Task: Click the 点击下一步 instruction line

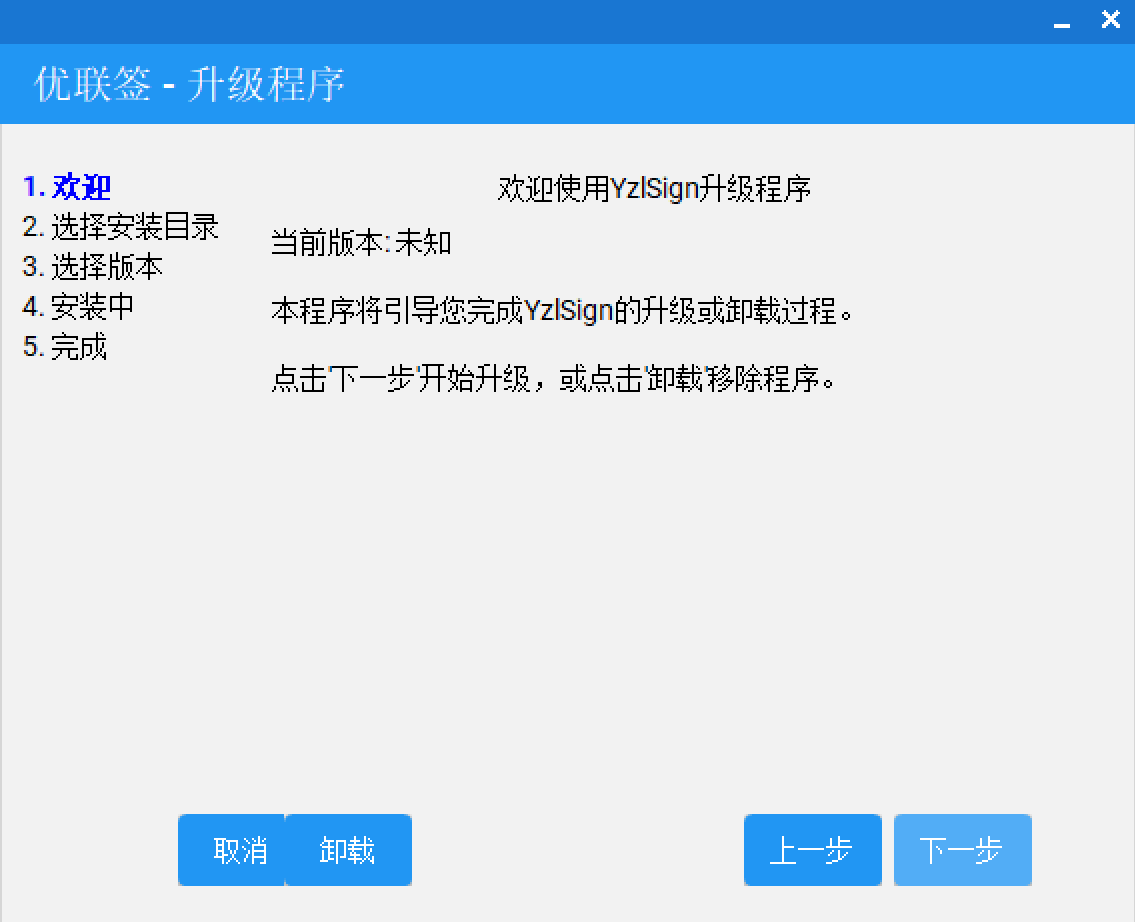Action: 555,381
